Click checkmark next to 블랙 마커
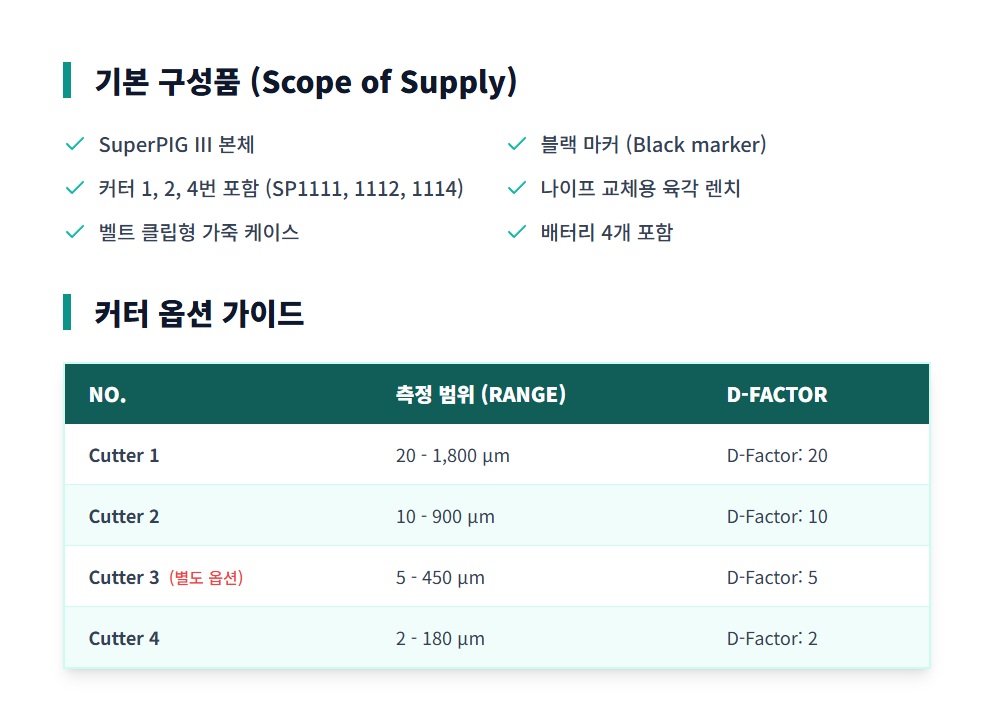 coord(516,145)
